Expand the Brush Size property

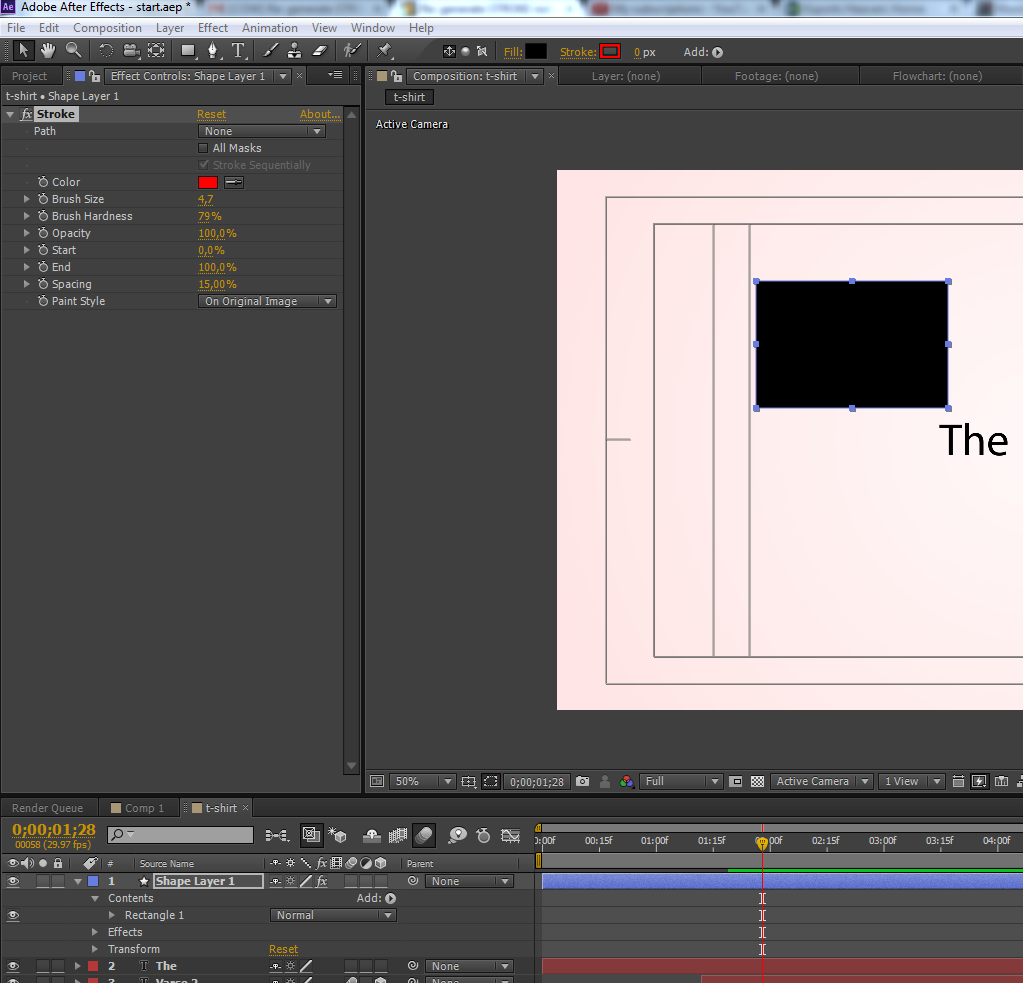pos(26,199)
